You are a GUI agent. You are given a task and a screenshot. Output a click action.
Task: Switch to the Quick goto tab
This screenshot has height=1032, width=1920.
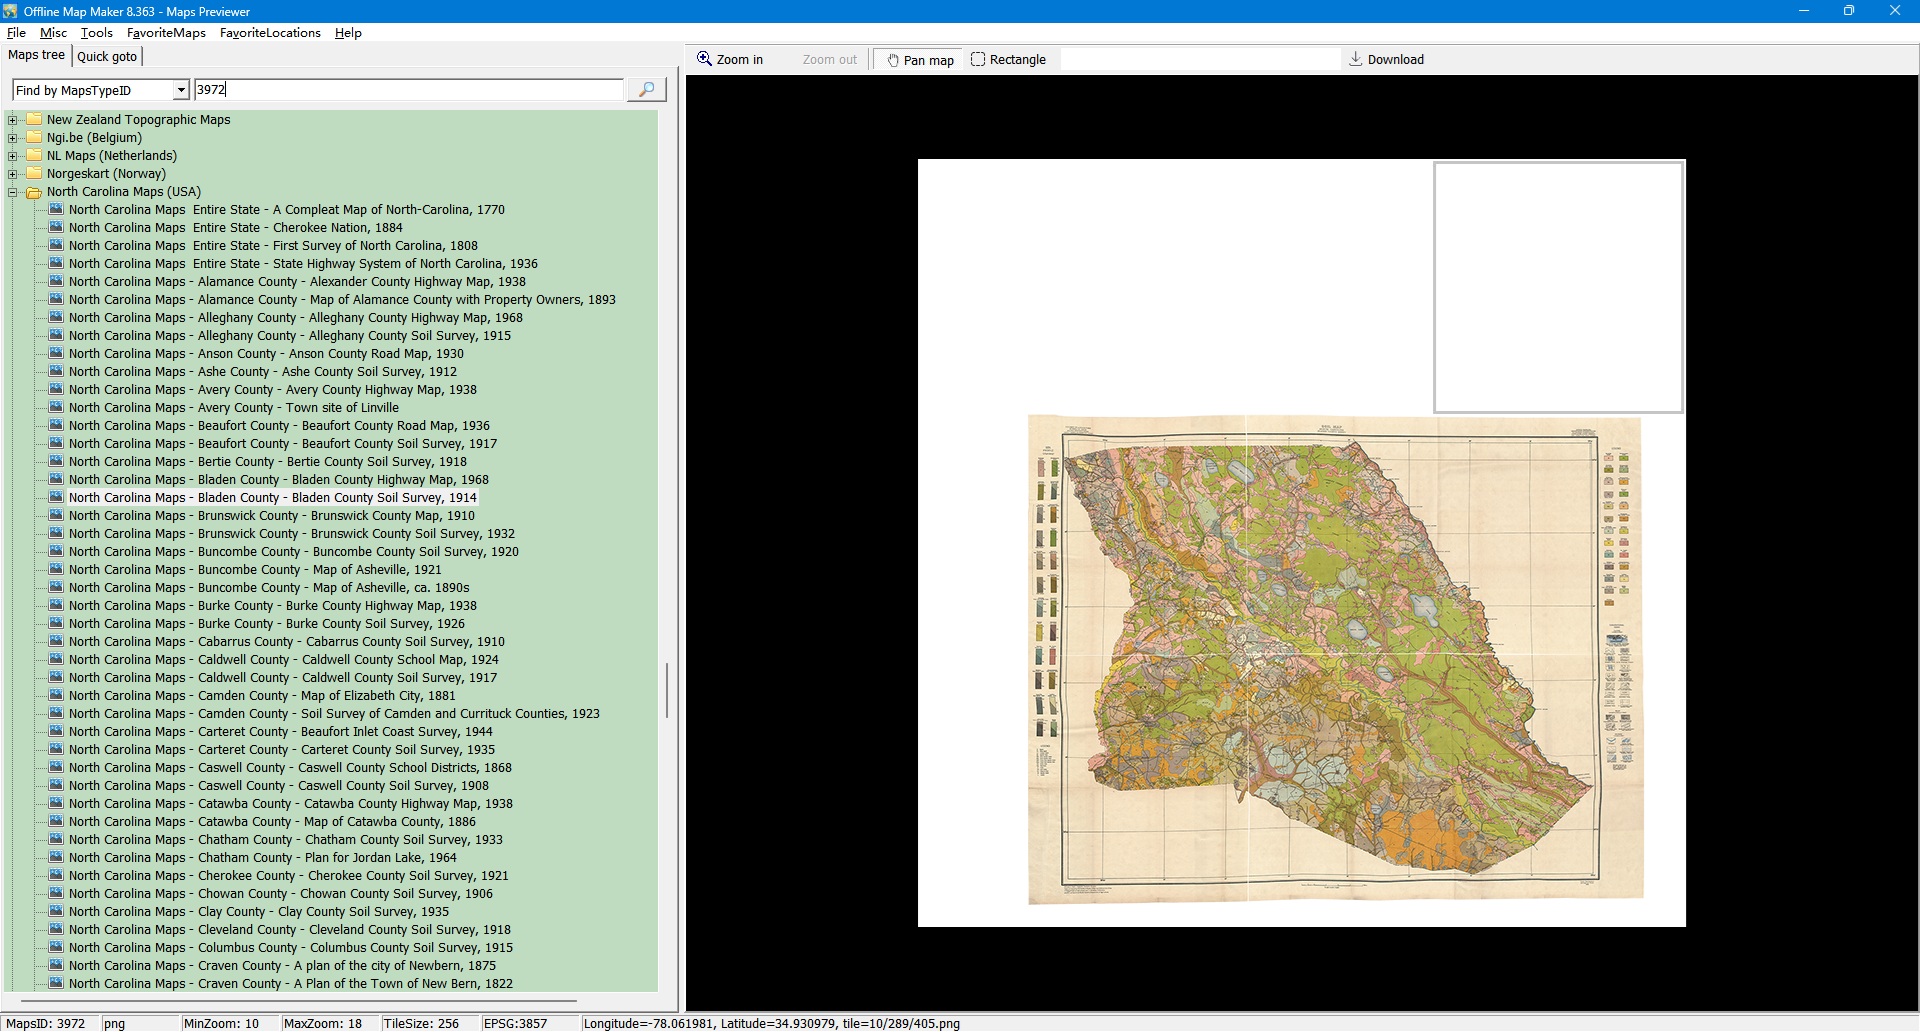coord(107,57)
